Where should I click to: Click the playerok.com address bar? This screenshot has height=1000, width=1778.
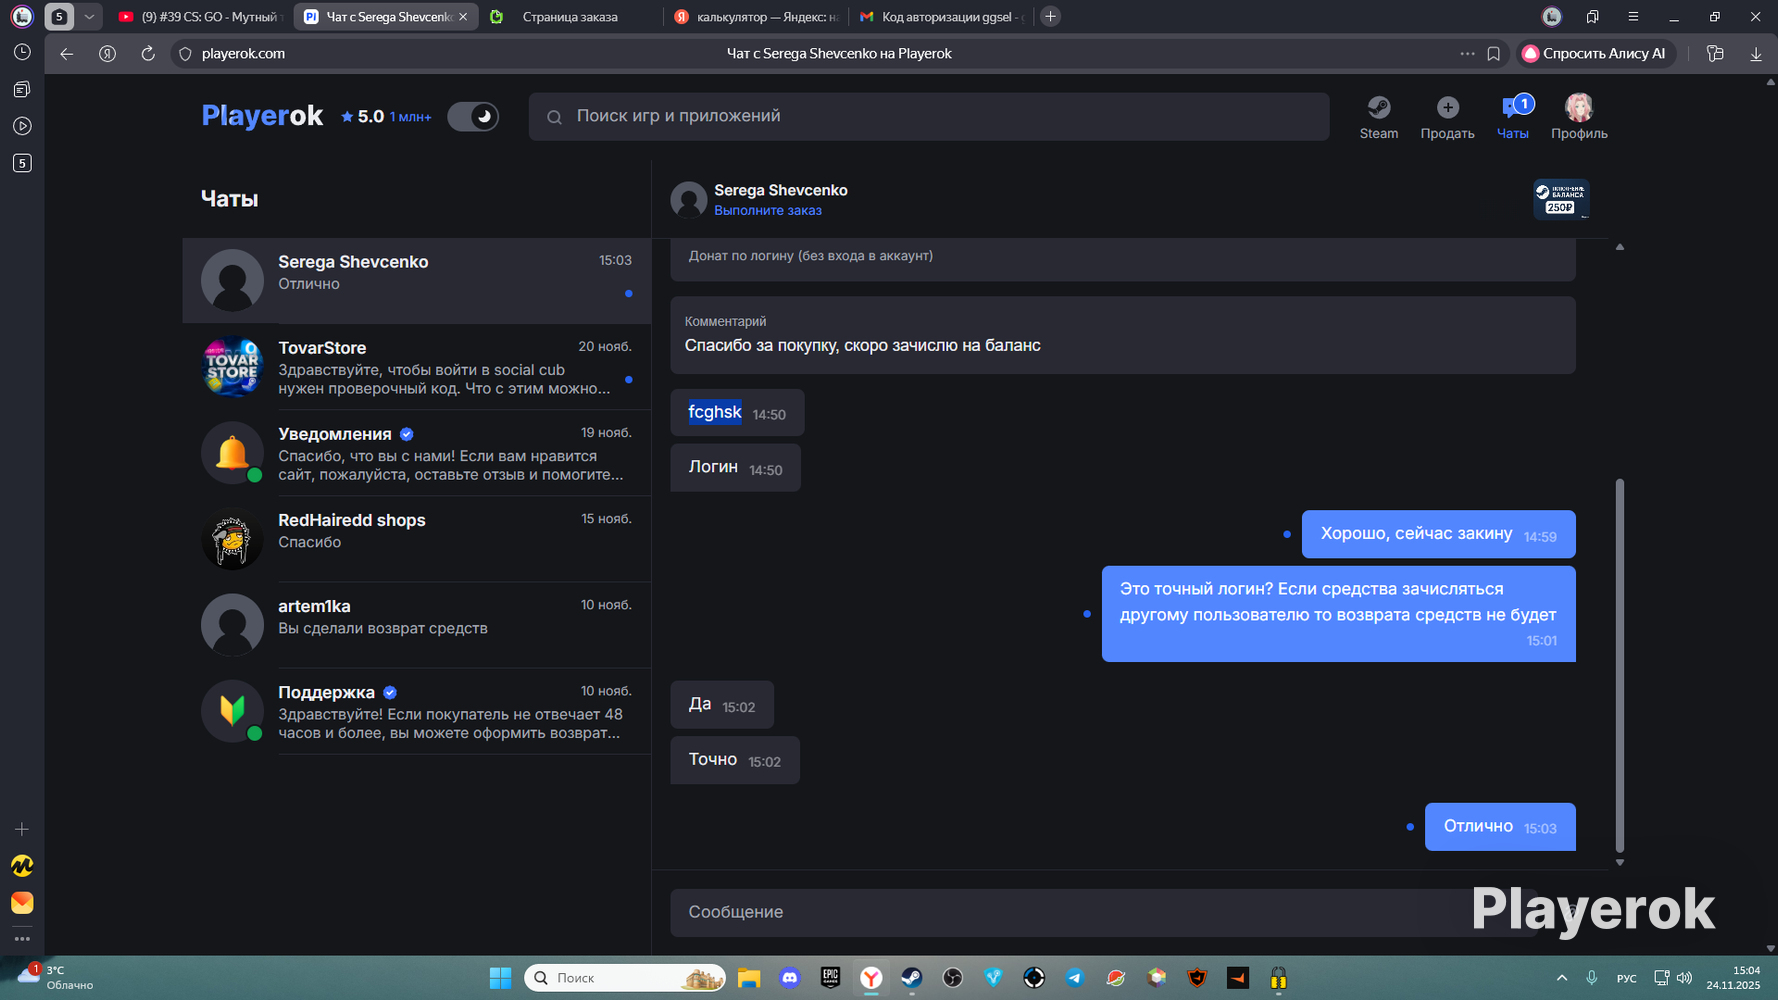pyautogui.click(x=243, y=54)
